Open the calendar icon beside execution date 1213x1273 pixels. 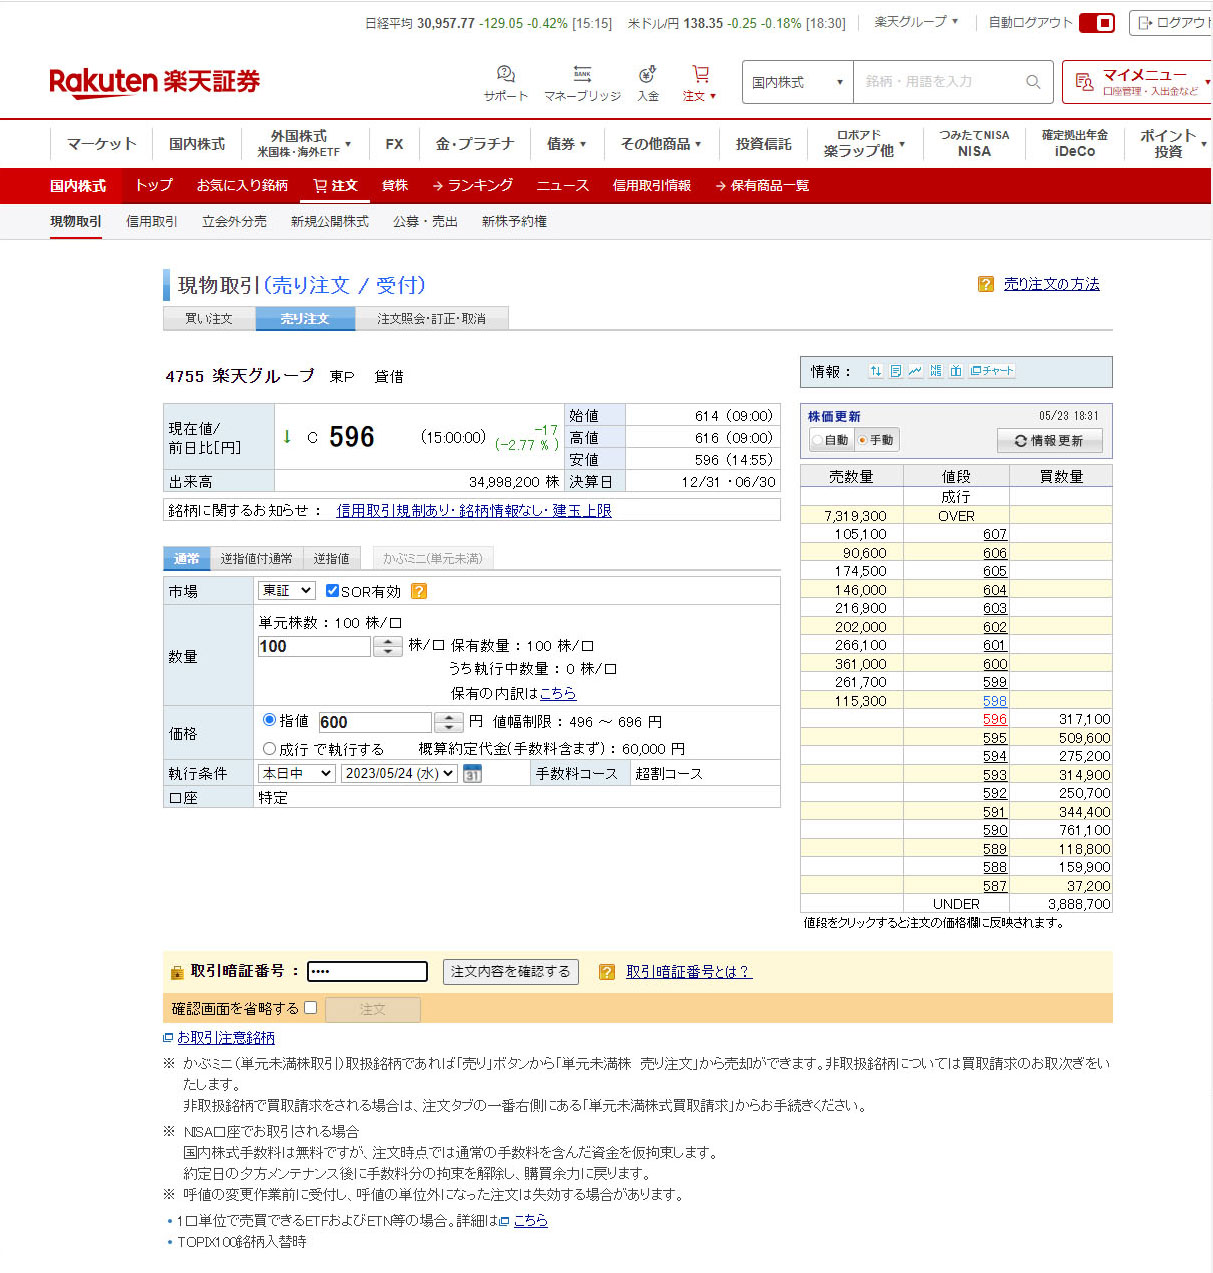472,774
